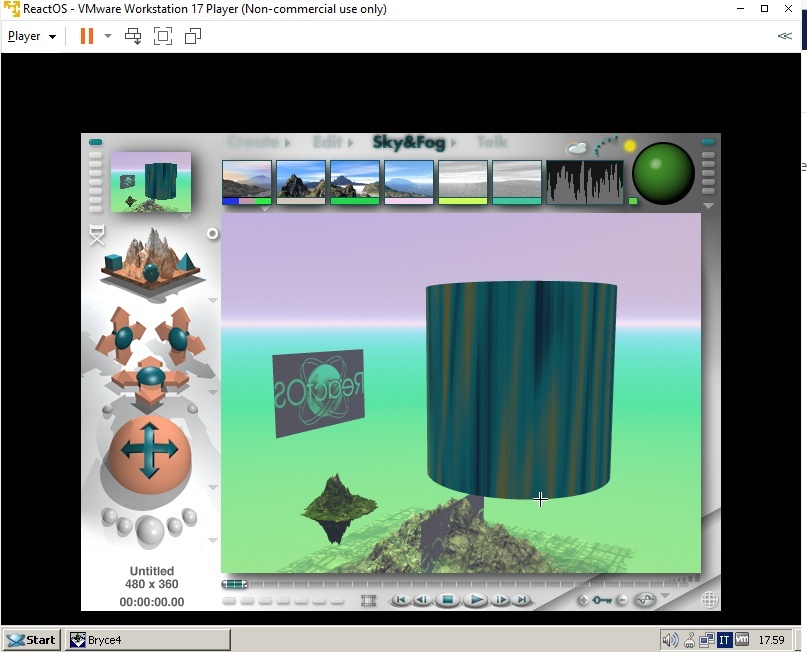Open the Player dropdown menu
Viewport: 807px width, 652px height.
coord(32,36)
